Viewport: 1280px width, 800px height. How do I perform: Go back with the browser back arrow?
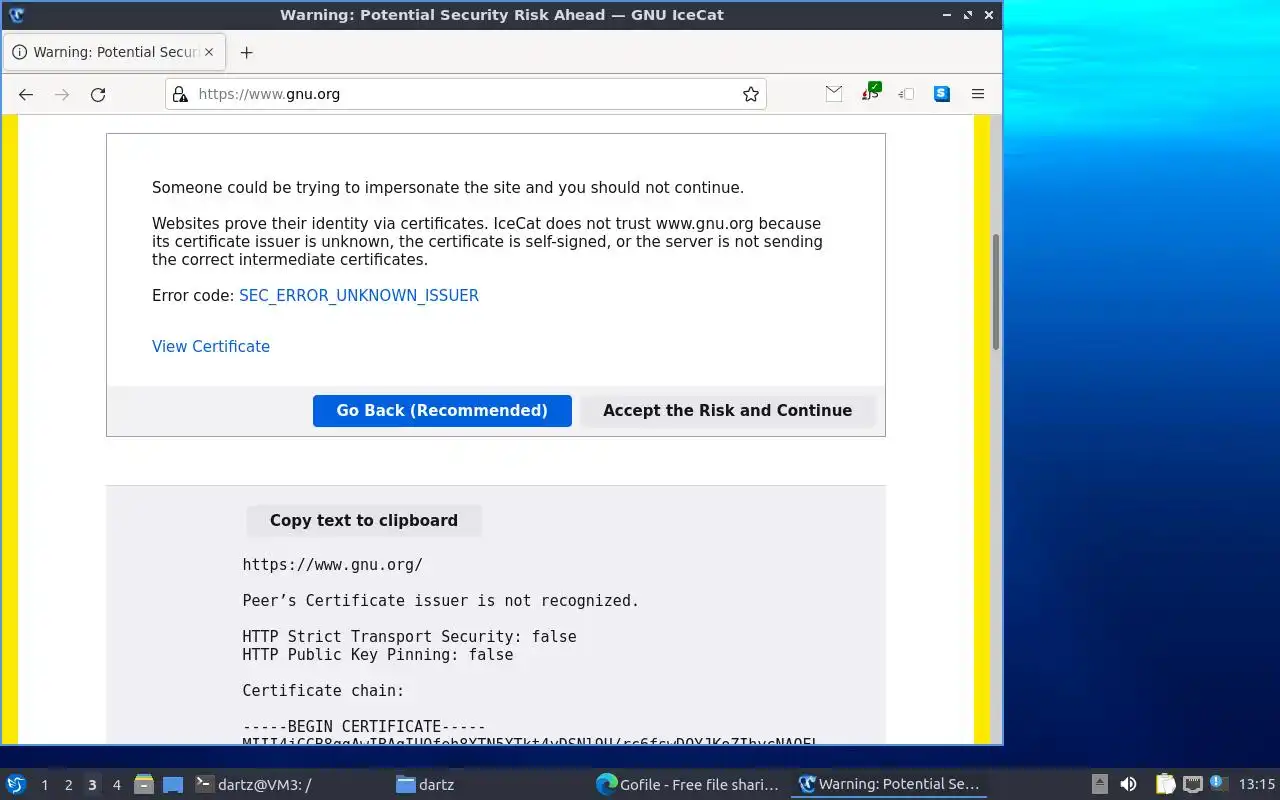26,94
